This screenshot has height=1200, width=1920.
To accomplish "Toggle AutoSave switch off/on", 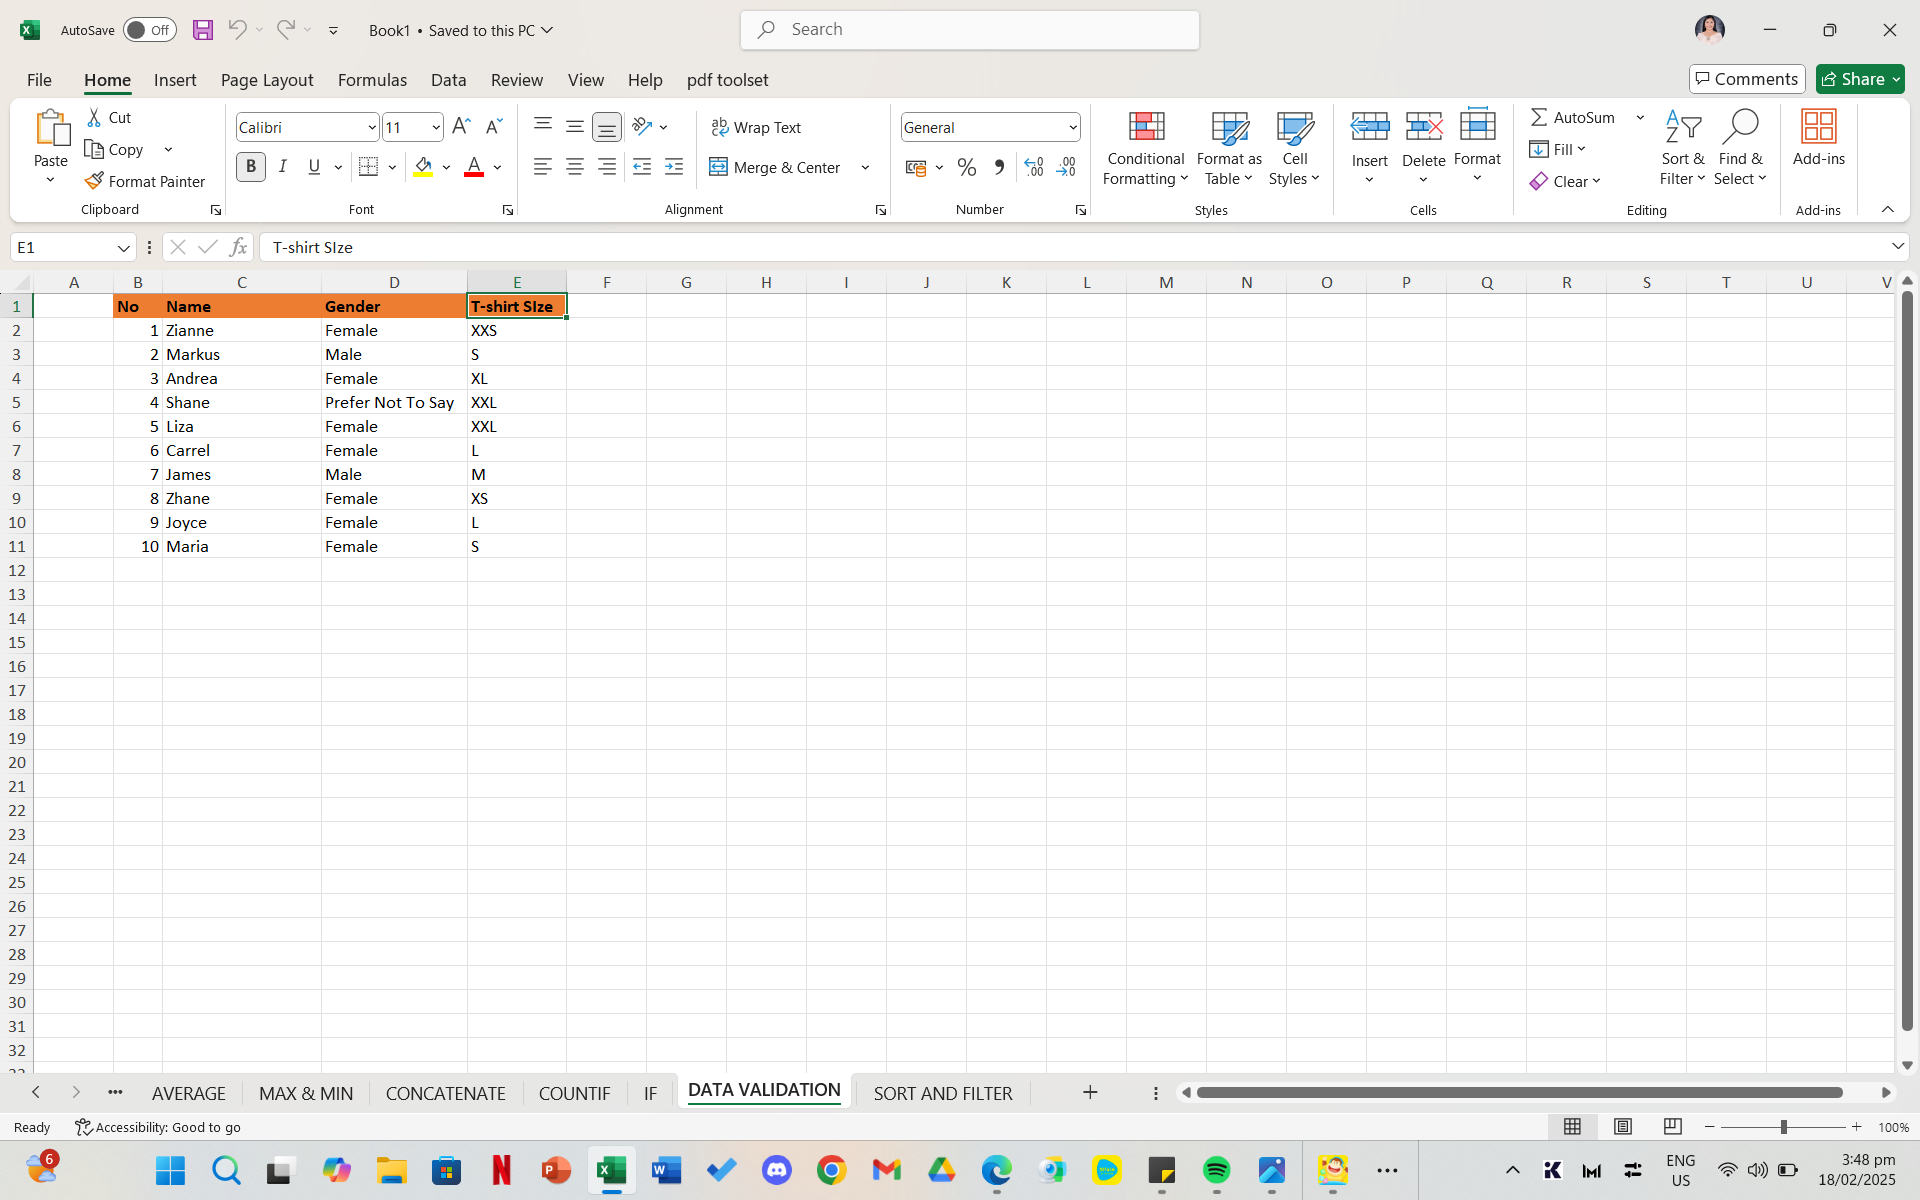I will pos(150,30).
